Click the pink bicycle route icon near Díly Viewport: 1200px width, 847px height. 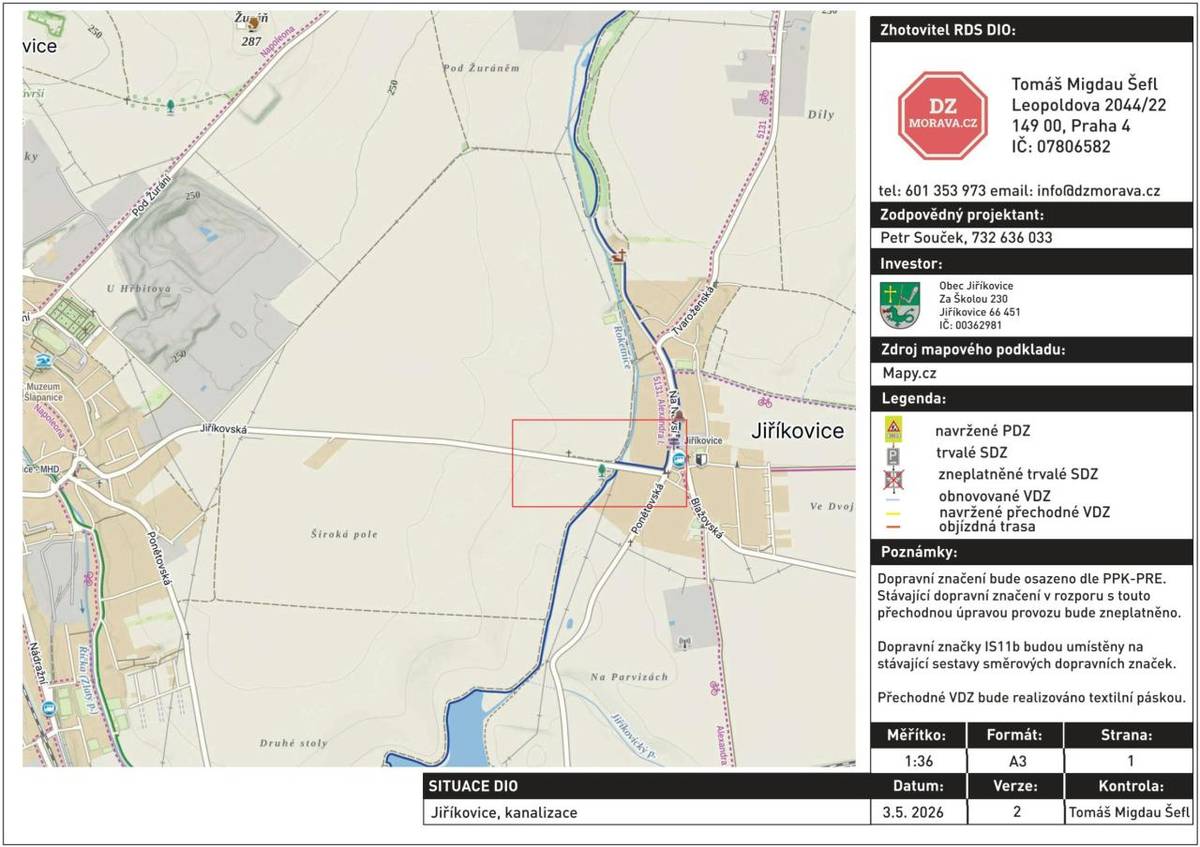coord(764,97)
